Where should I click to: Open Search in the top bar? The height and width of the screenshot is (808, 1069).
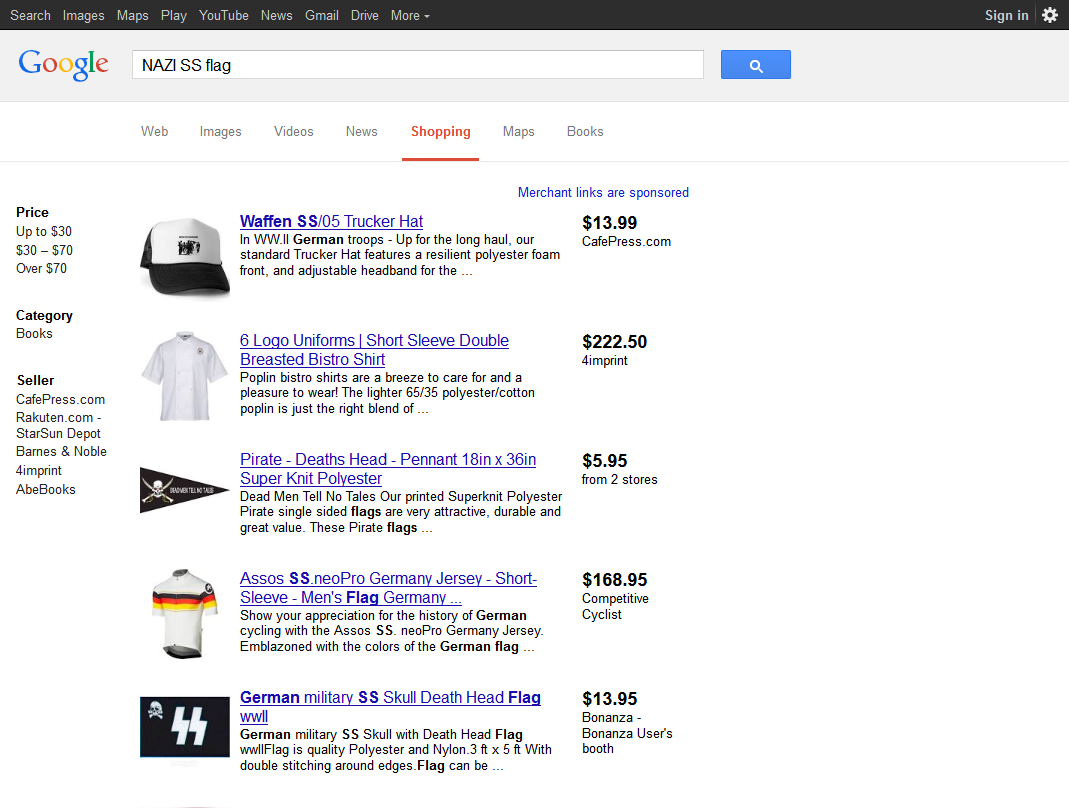point(31,15)
